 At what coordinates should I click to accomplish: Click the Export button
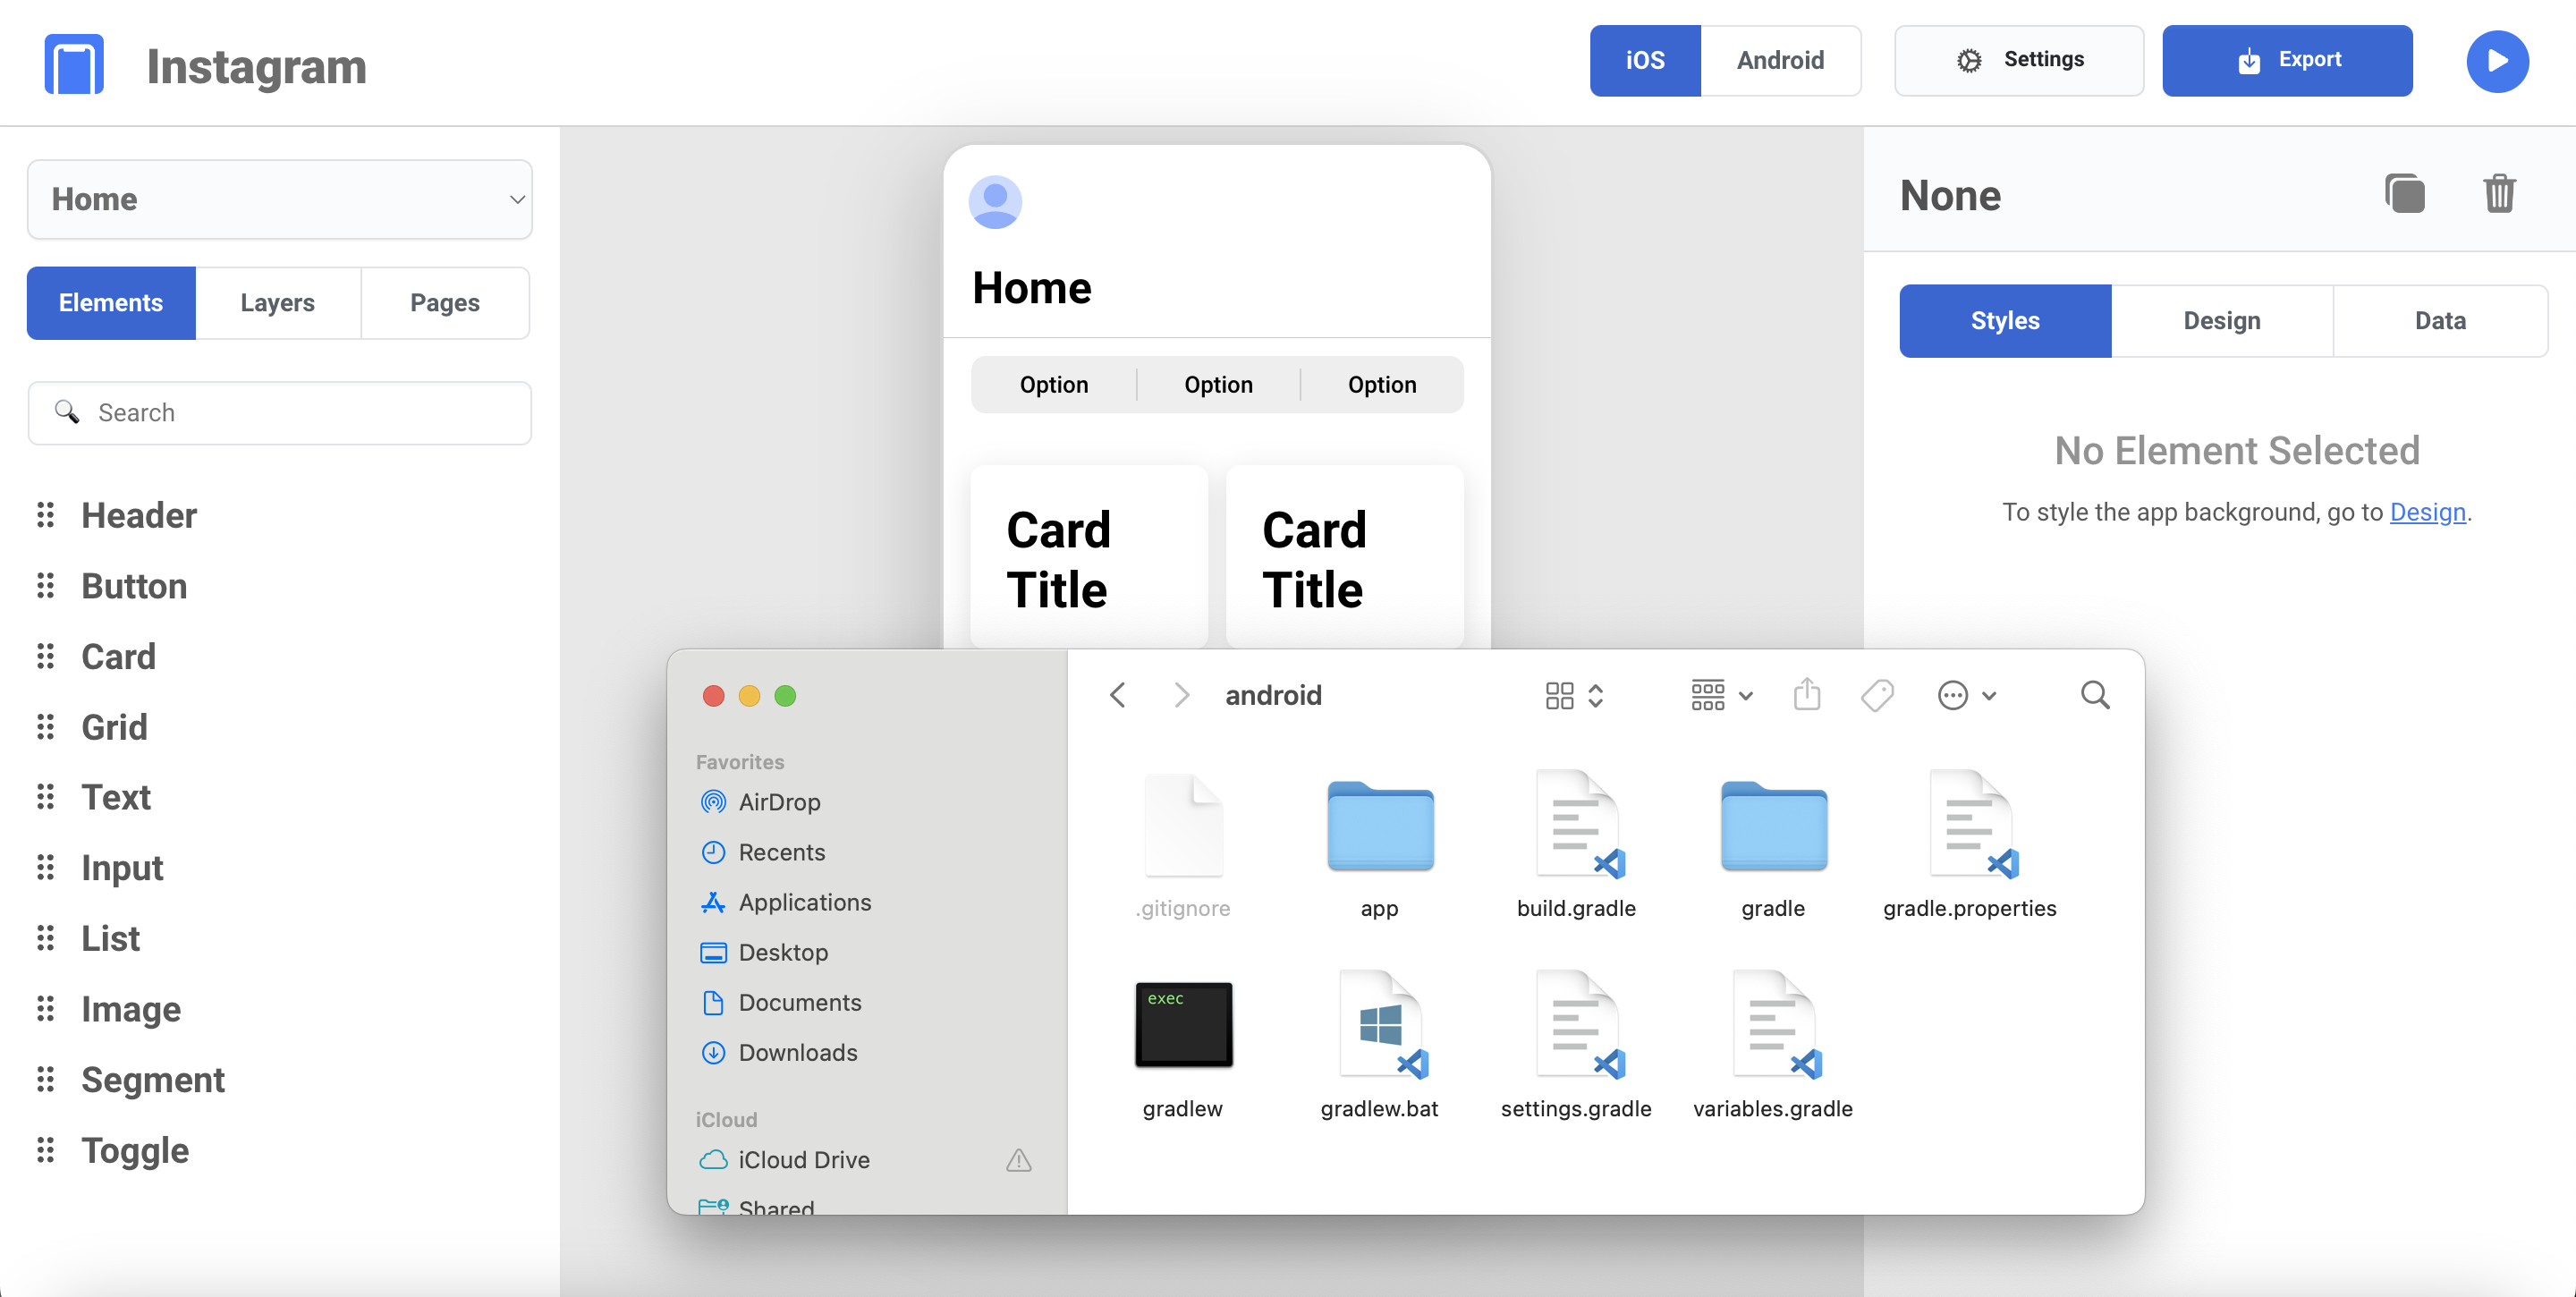2287,60
